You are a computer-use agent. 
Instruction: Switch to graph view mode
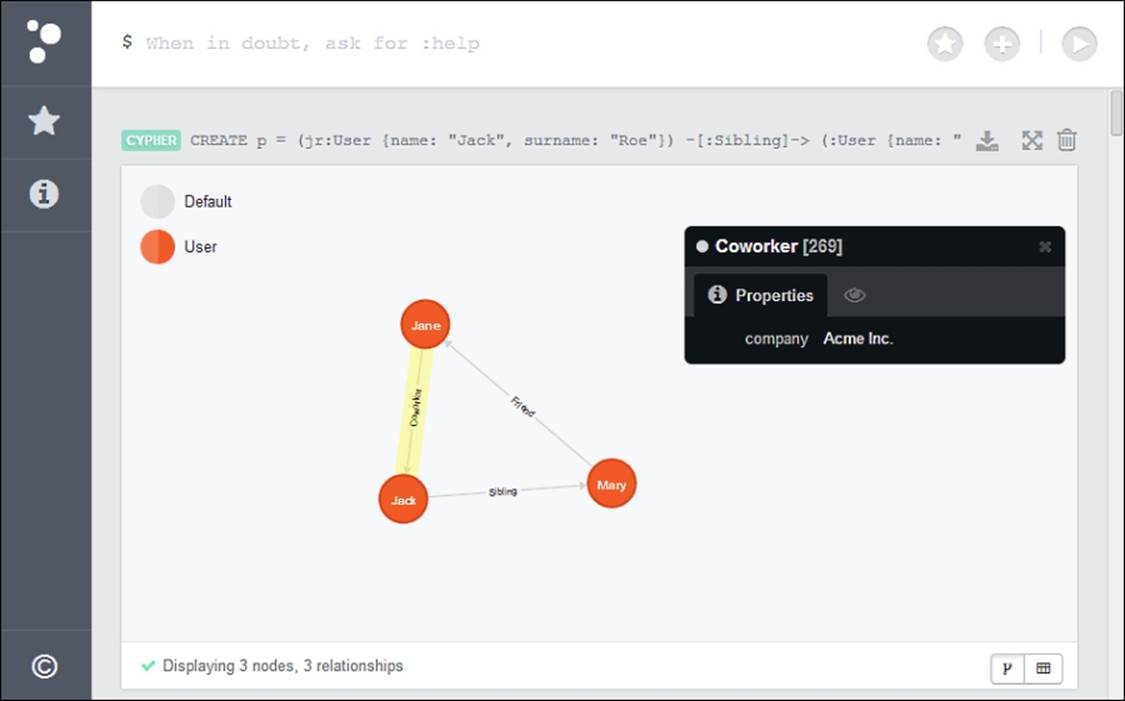tap(1008, 668)
